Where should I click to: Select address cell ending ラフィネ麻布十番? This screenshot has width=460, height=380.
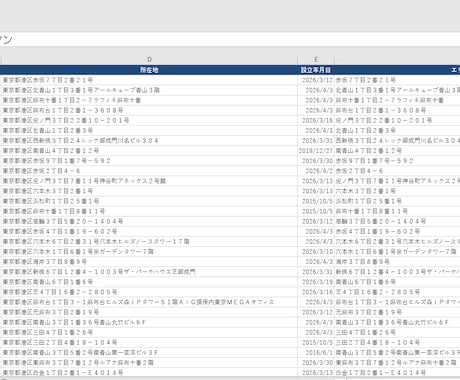tap(149, 100)
